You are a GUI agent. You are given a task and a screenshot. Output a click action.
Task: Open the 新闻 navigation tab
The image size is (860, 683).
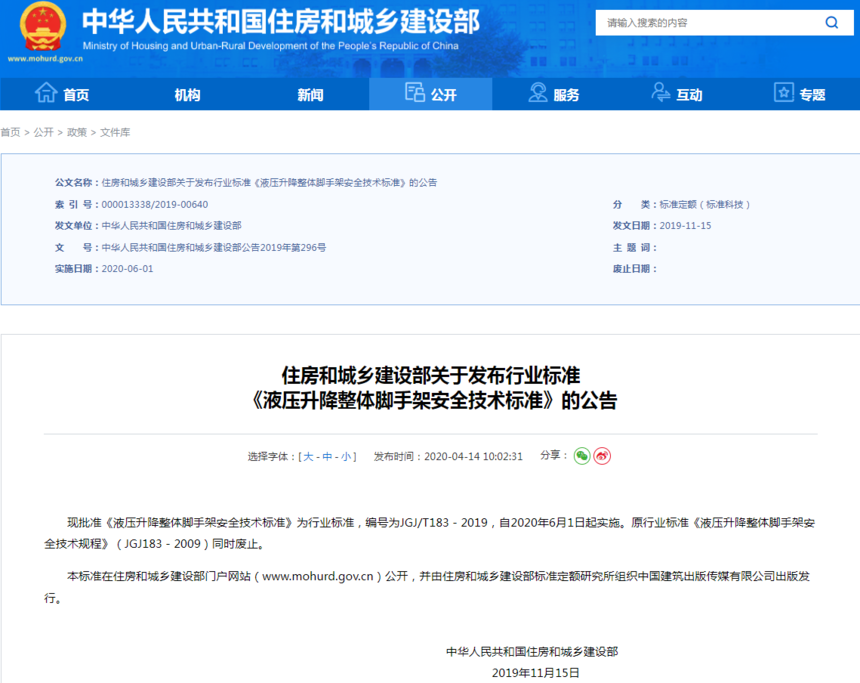click(x=310, y=95)
